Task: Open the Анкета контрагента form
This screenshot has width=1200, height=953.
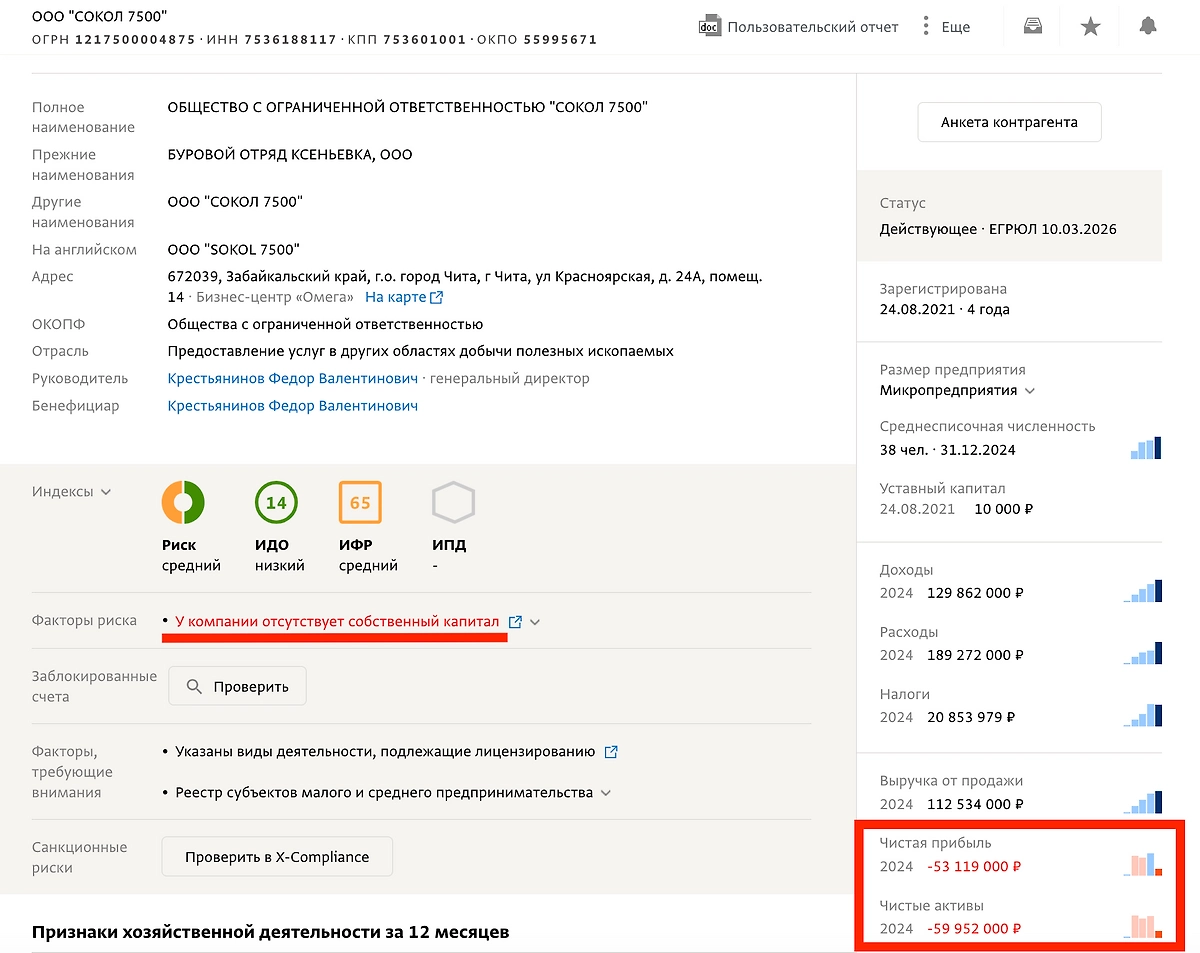Action: click(1009, 121)
